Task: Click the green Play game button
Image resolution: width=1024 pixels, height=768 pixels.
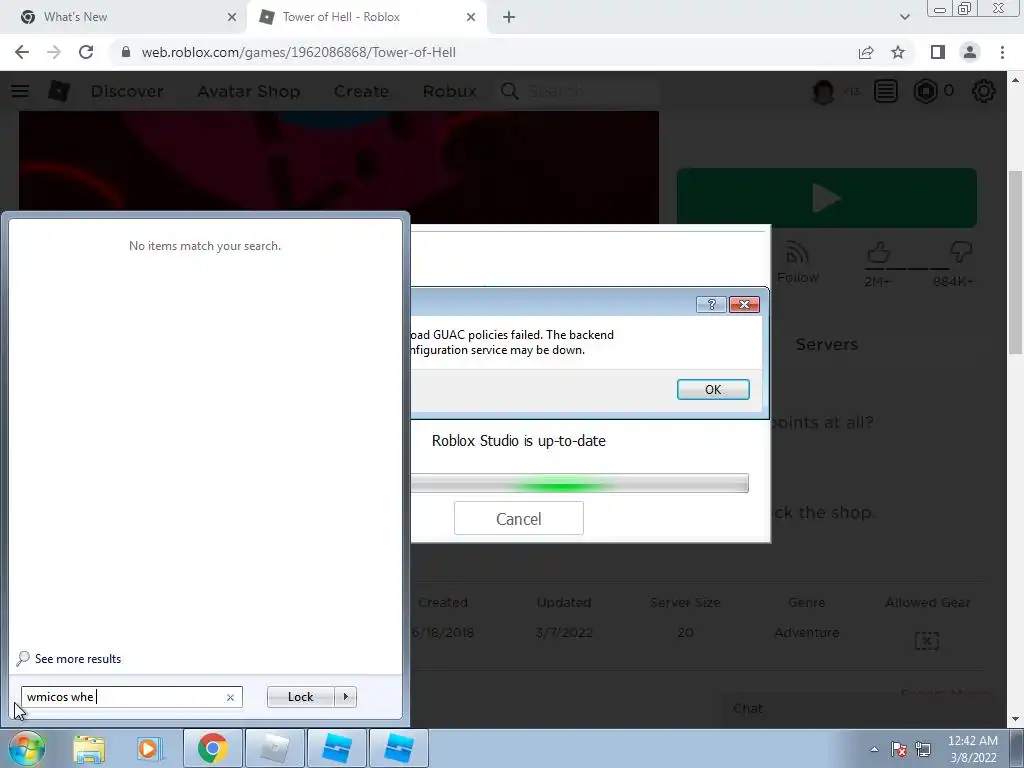Action: [827, 198]
